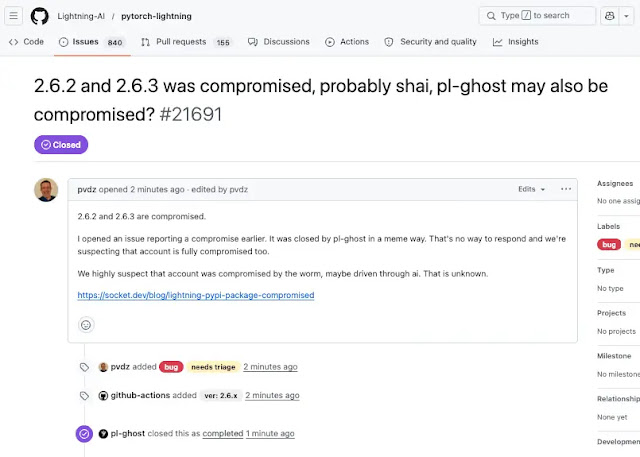Click pvdz's profile avatar
Viewport: 640px width, 457px height.
[46, 190]
